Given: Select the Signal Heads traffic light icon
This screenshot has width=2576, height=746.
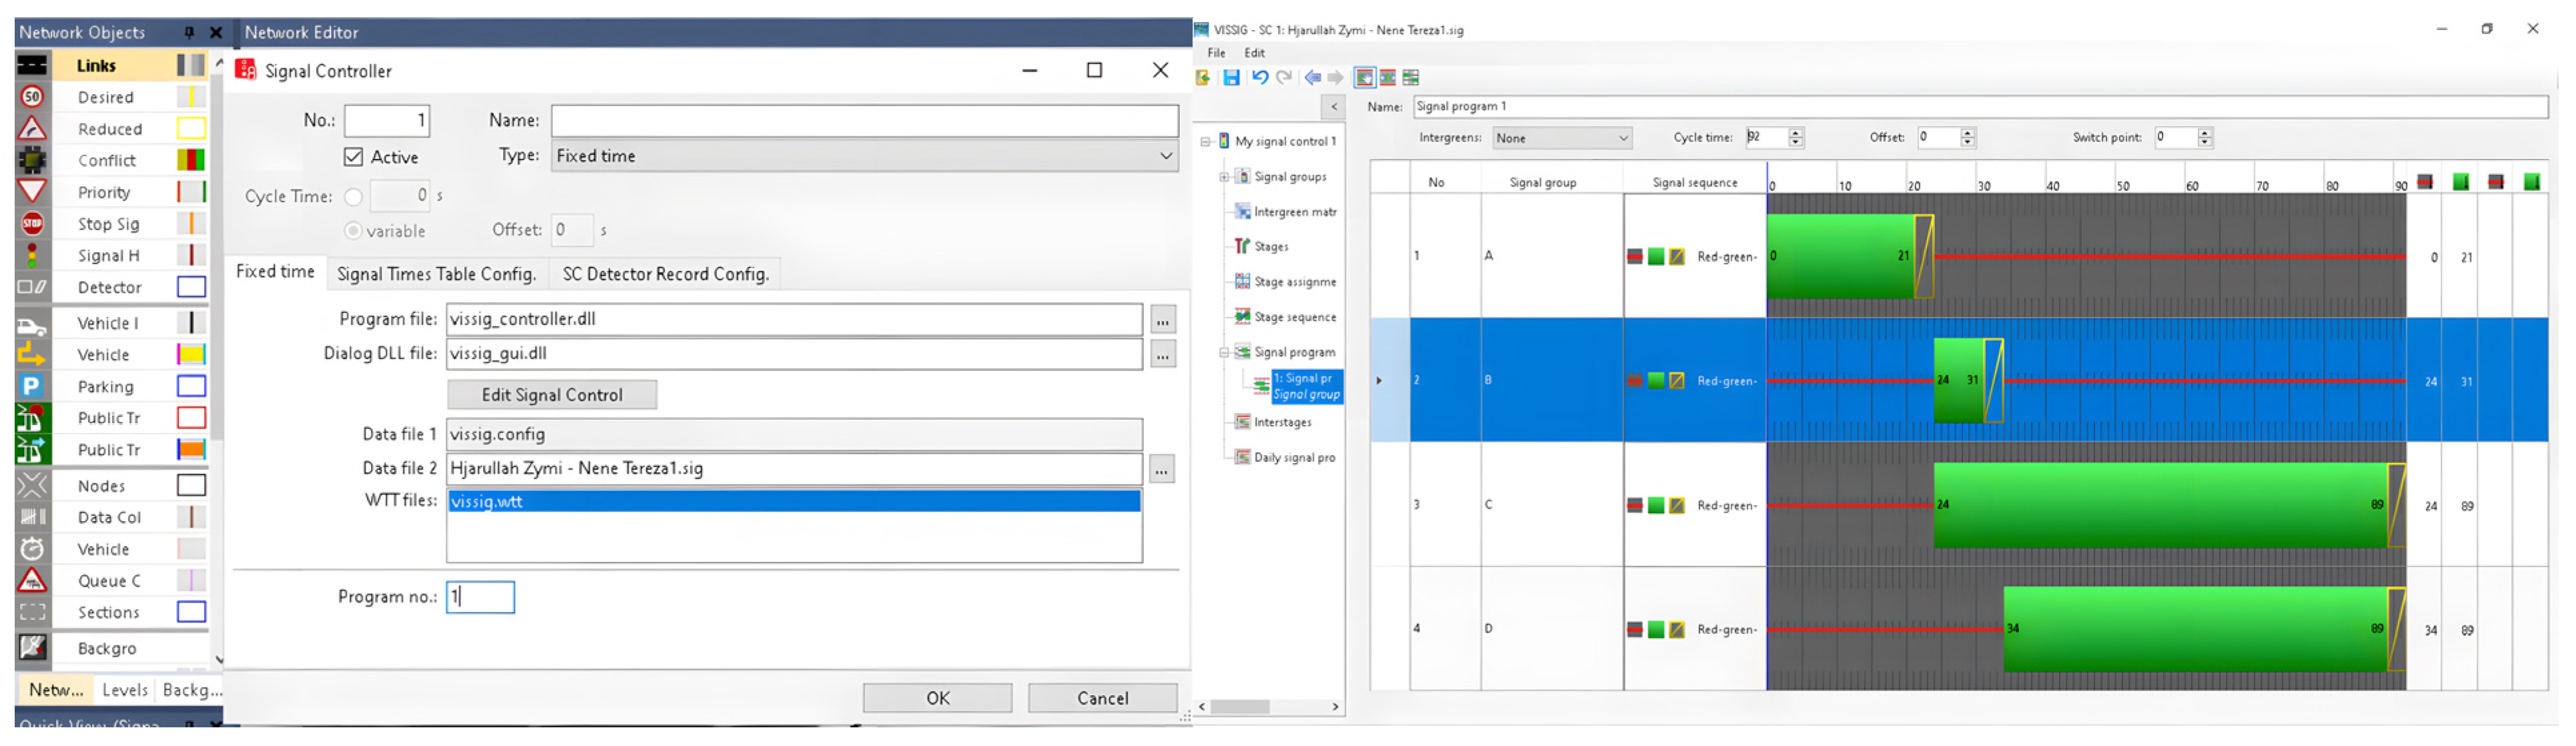Looking at the screenshot, I should point(32,256).
